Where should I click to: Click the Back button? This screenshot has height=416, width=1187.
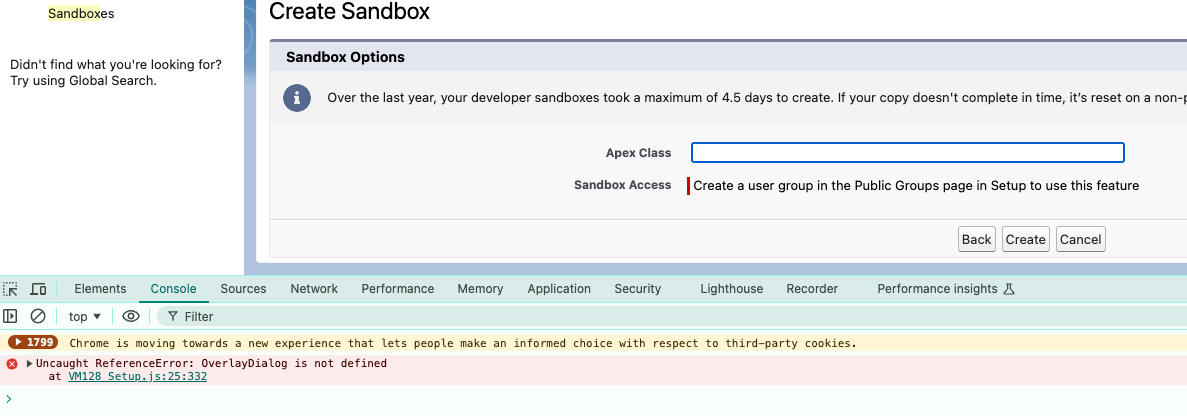click(976, 239)
